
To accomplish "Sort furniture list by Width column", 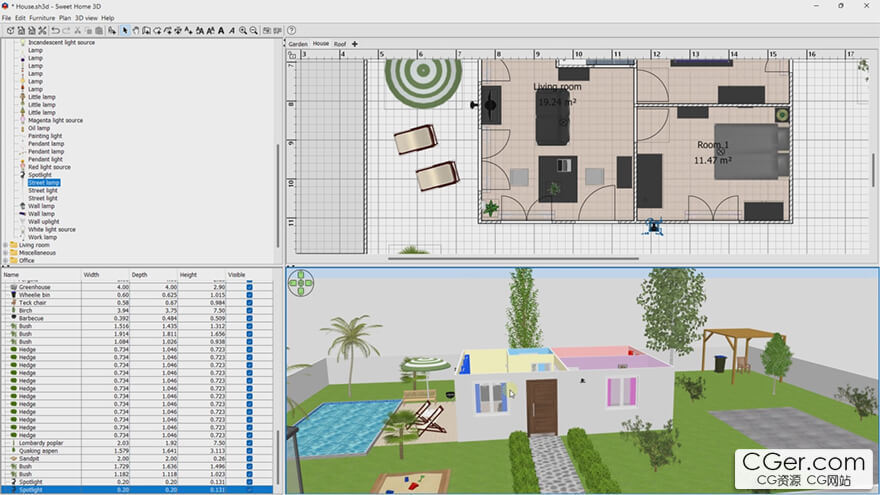I will (x=106, y=275).
